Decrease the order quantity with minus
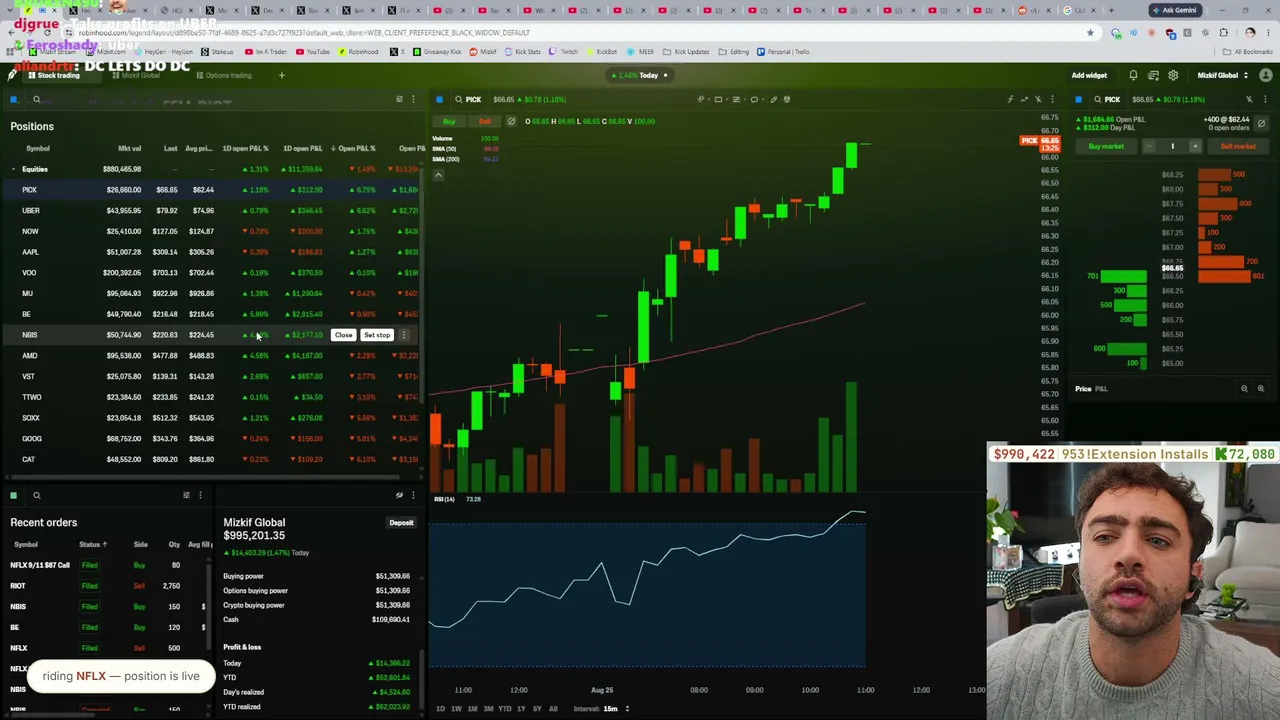The height and width of the screenshot is (720, 1280). tap(1150, 146)
